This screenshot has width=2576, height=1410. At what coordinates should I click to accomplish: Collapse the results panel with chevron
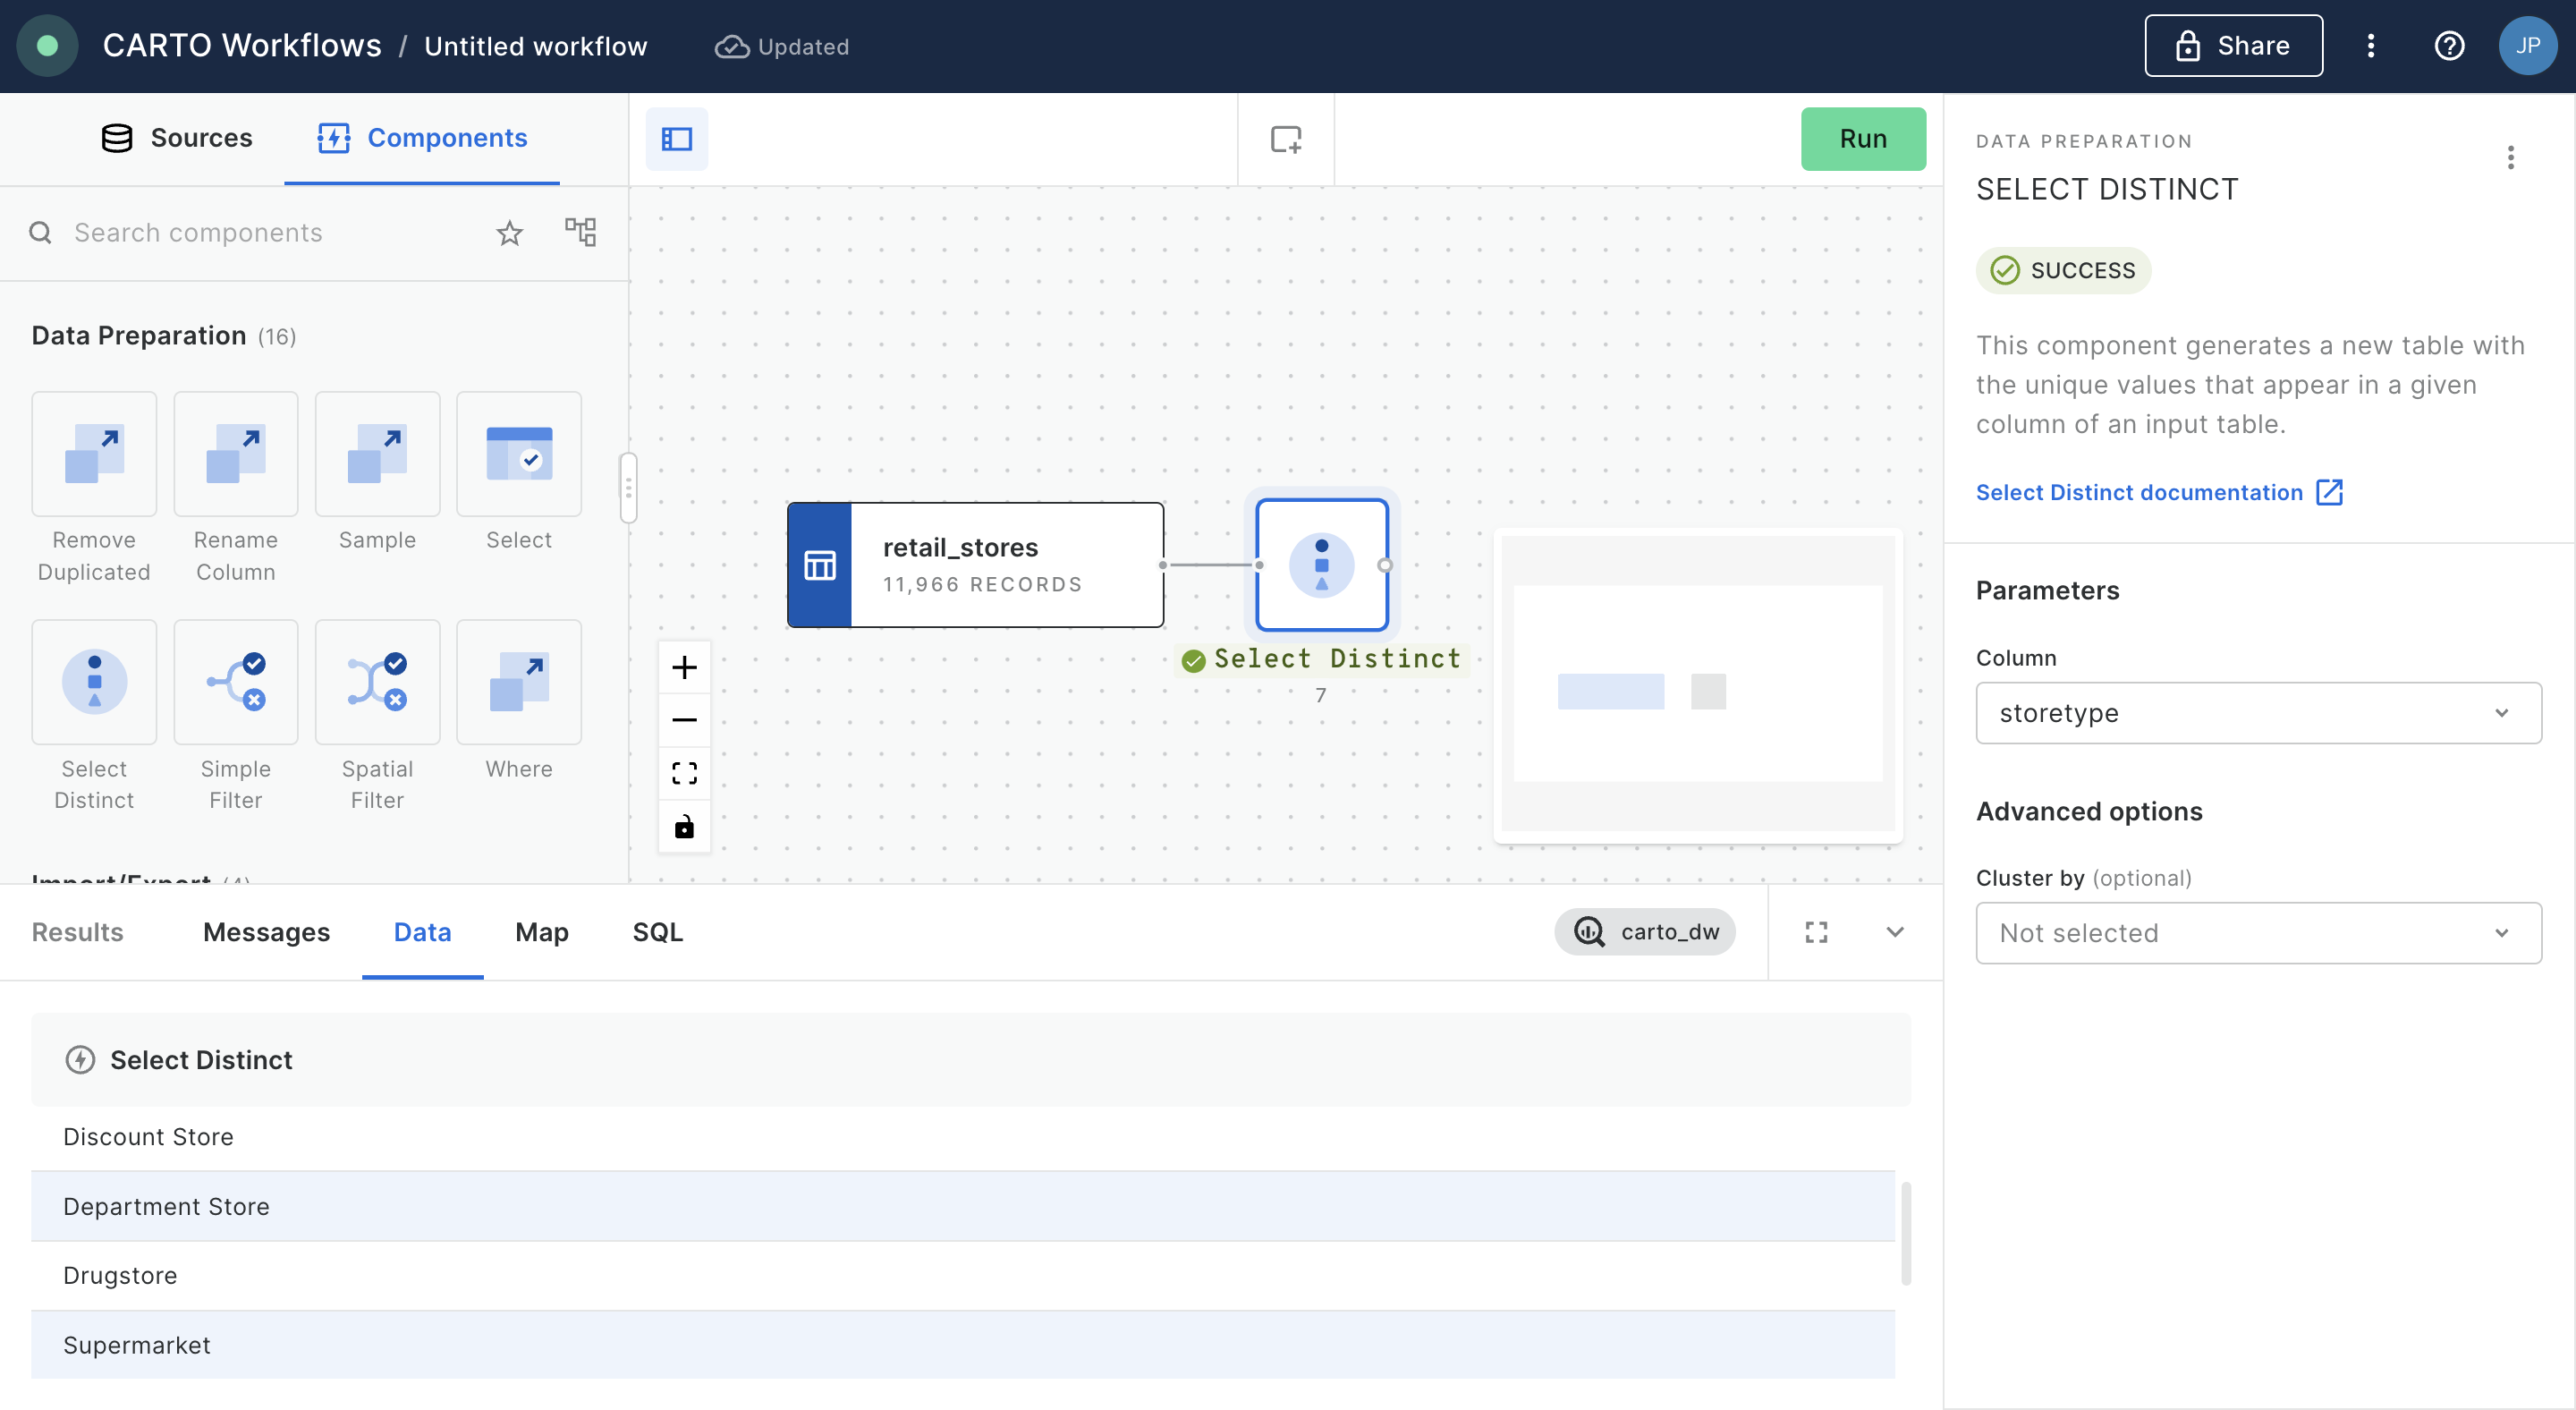tap(1894, 932)
